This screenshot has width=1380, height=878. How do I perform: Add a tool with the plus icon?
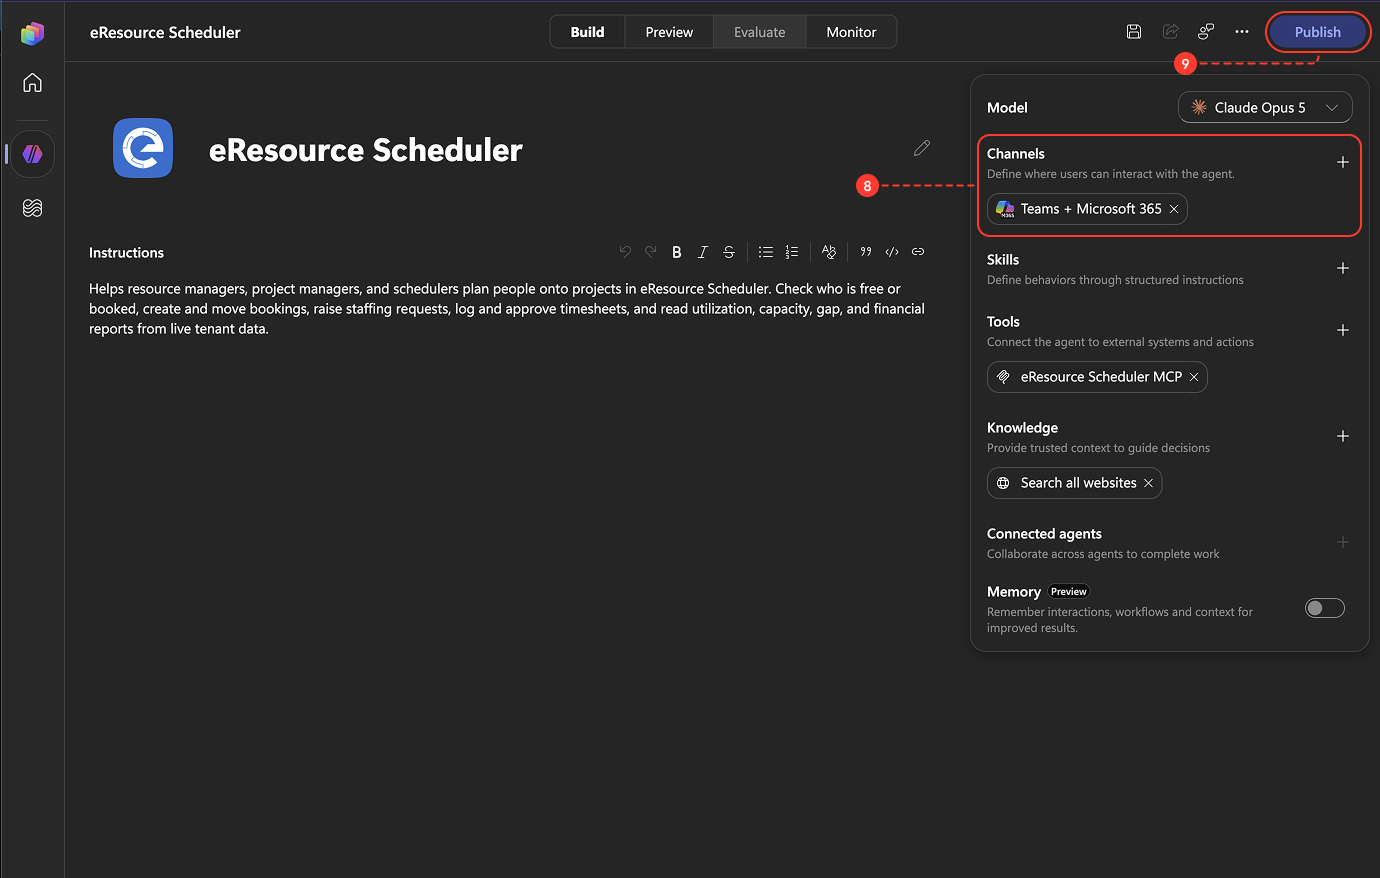[x=1343, y=330]
